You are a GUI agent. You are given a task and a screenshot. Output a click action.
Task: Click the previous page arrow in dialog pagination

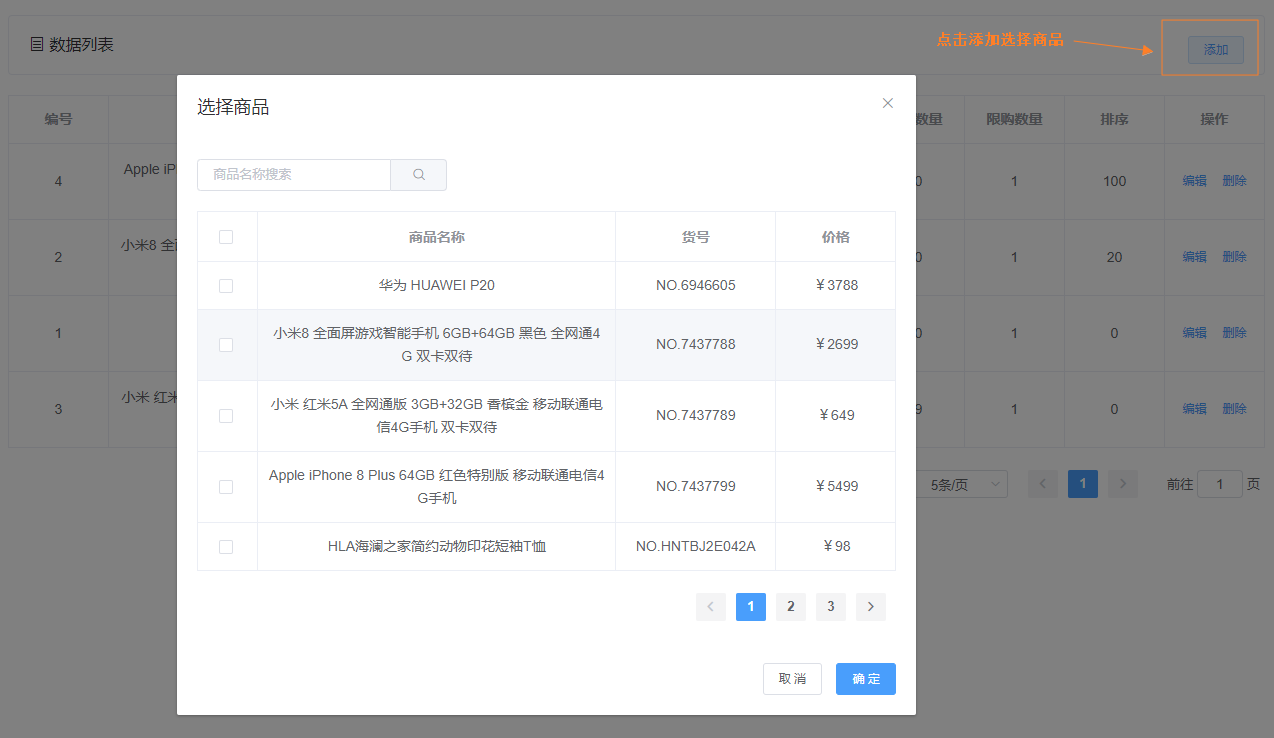pos(711,606)
